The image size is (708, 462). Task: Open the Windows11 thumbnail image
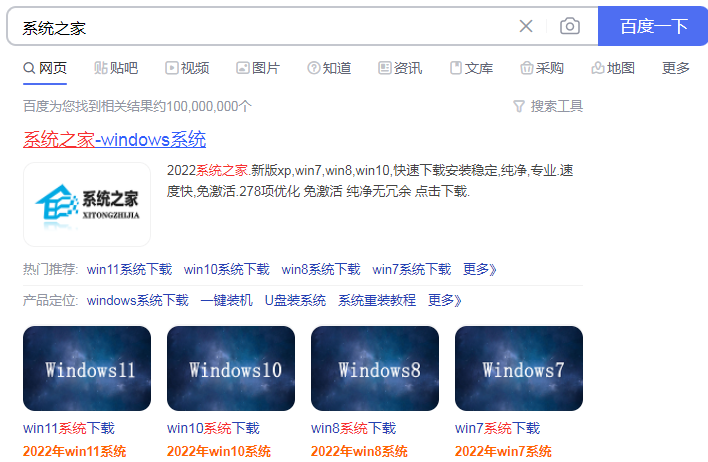[x=87, y=369]
